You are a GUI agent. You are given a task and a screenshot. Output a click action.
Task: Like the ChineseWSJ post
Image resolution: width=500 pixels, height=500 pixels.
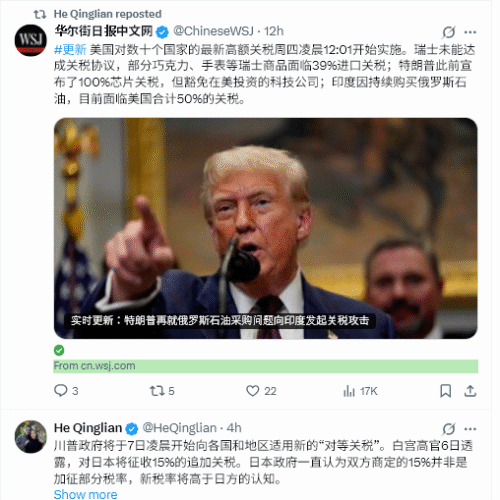pos(261,391)
